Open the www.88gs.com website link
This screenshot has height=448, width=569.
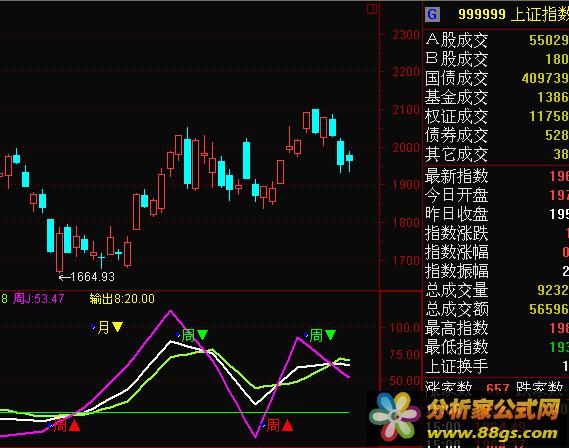point(493,433)
